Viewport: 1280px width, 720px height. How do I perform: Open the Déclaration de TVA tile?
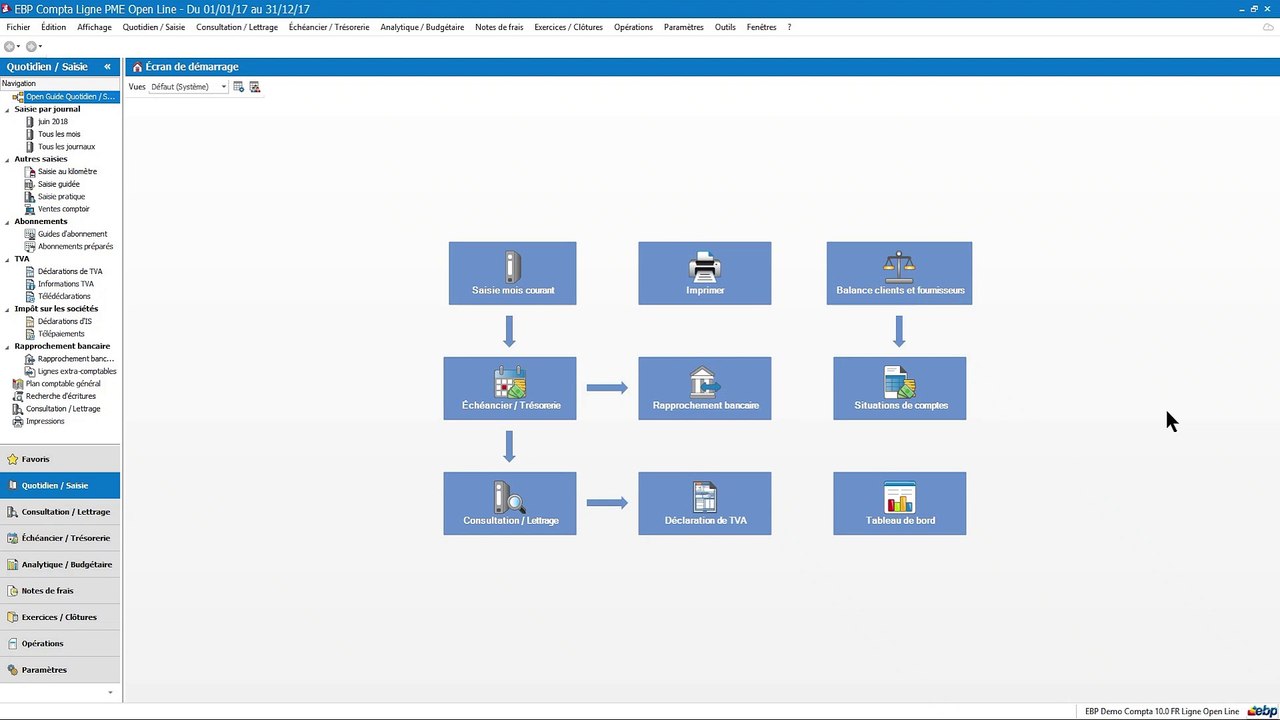[705, 503]
